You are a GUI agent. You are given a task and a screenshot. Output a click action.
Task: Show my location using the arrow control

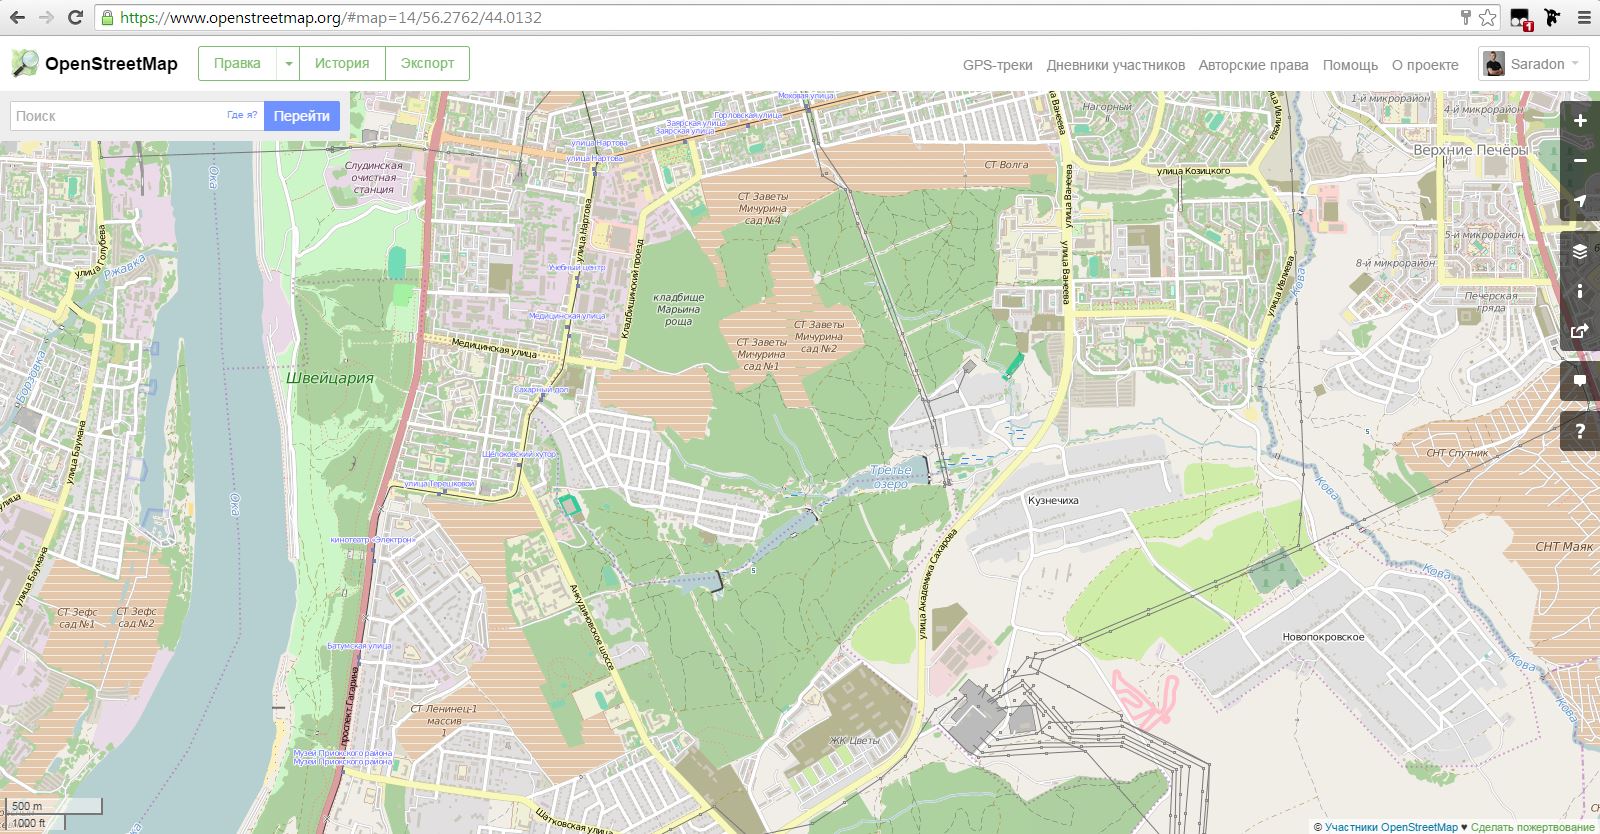1580,201
